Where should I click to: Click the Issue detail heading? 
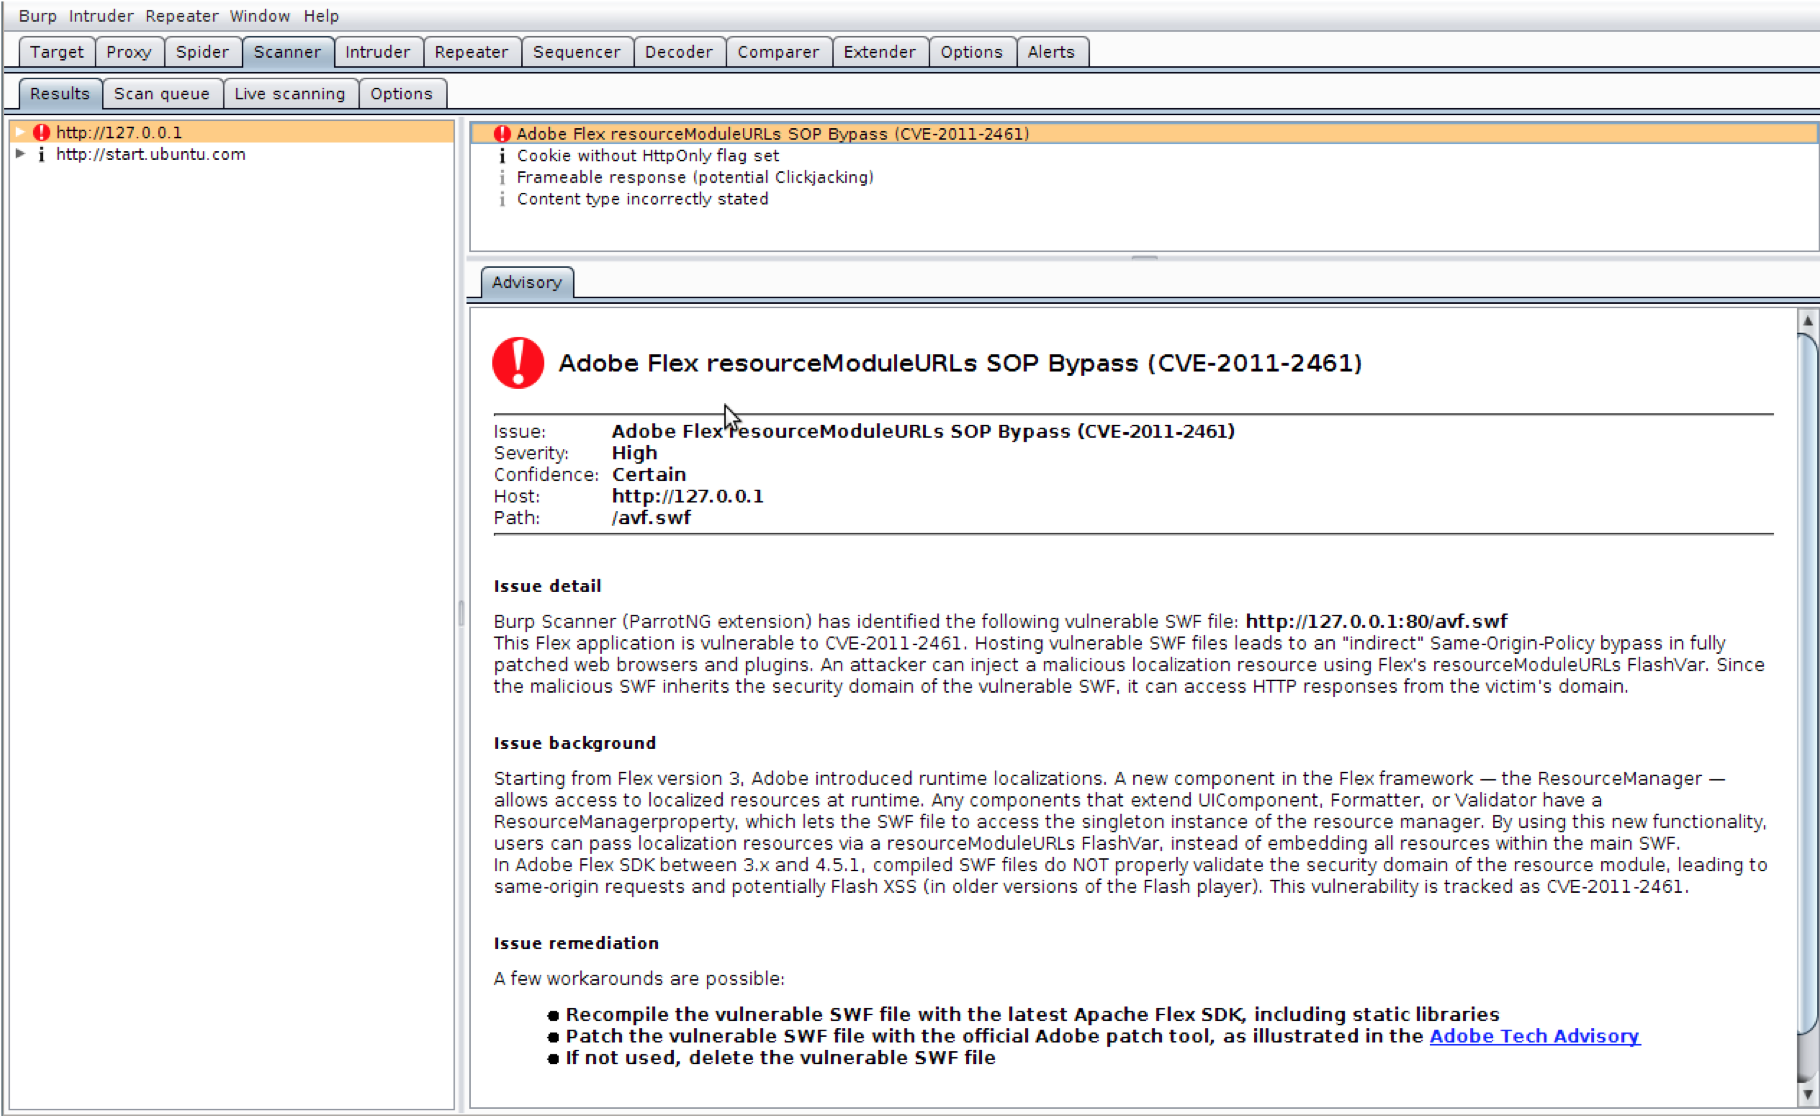[547, 586]
